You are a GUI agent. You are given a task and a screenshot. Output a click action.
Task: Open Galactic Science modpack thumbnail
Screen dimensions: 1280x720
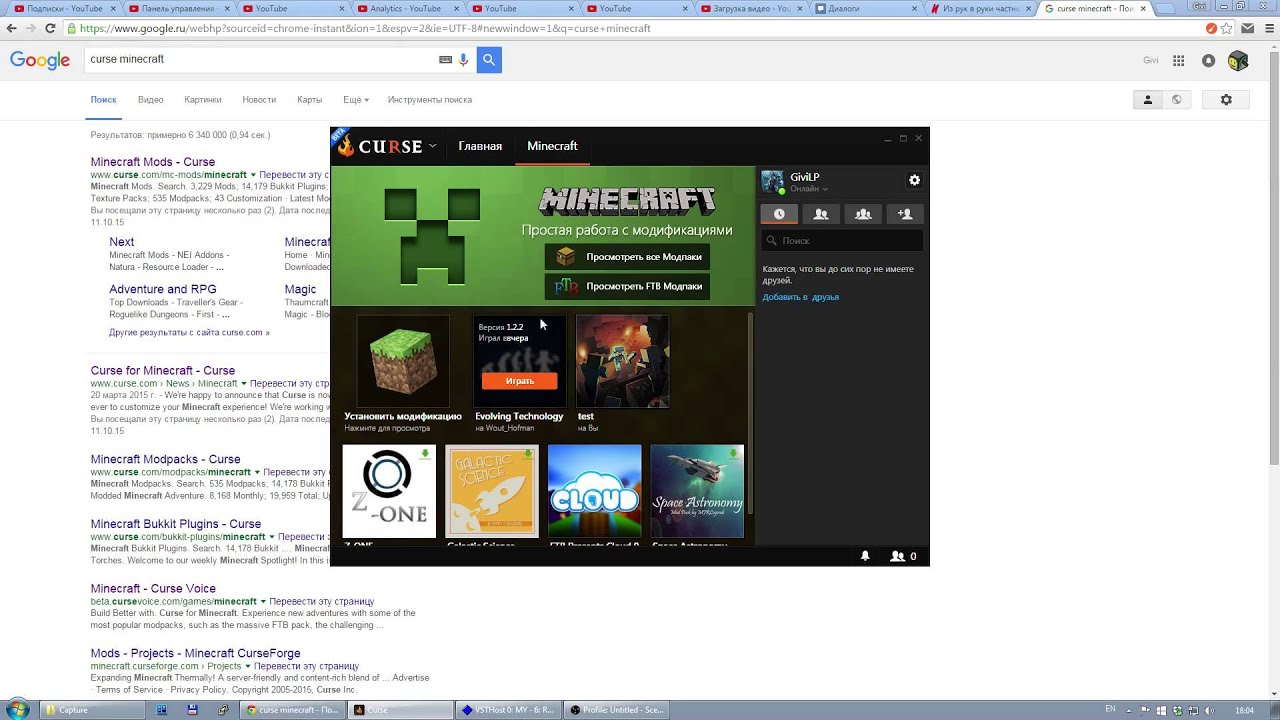pyautogui.click(x=492, y=492)
